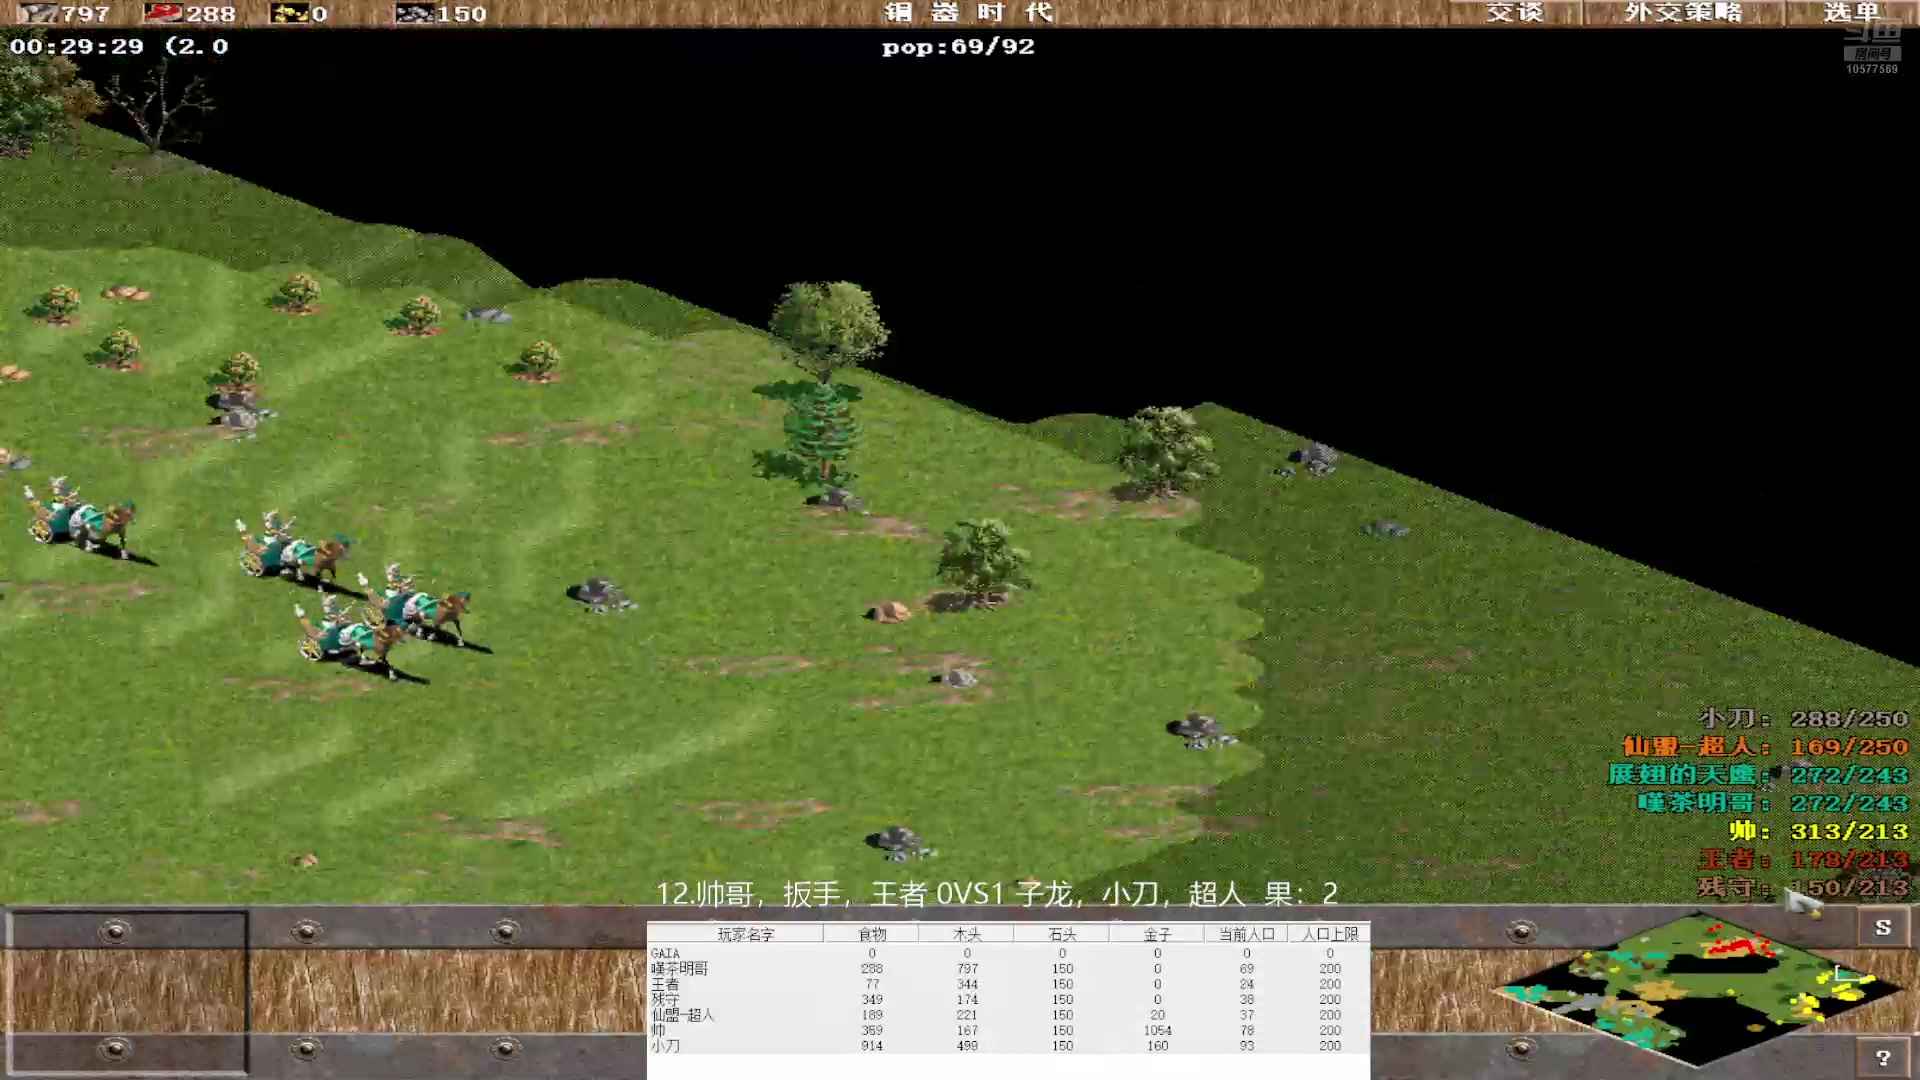Click the 914 food value in the table
This screenshot has height=1080, width=1920.
(x=872, y=1045)
